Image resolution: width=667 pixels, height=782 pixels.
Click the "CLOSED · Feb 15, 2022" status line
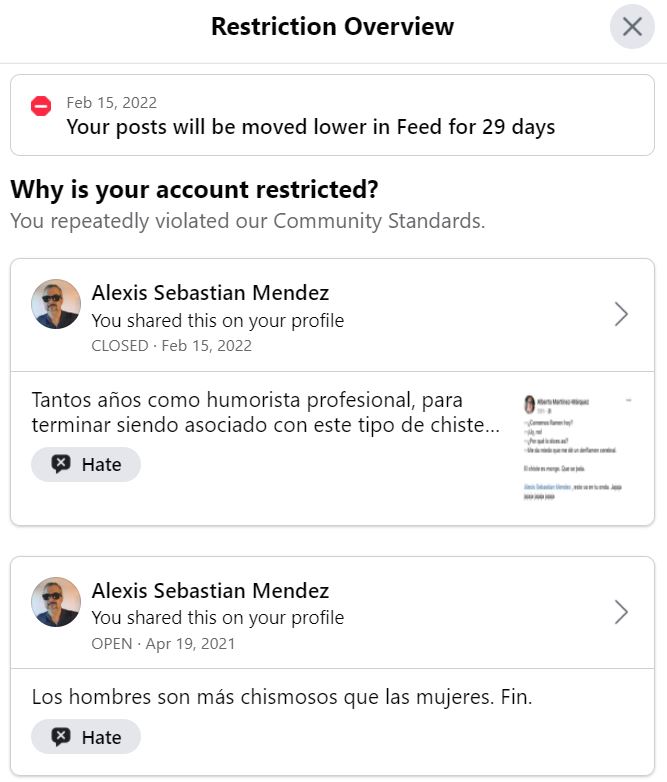coord(171,346)
